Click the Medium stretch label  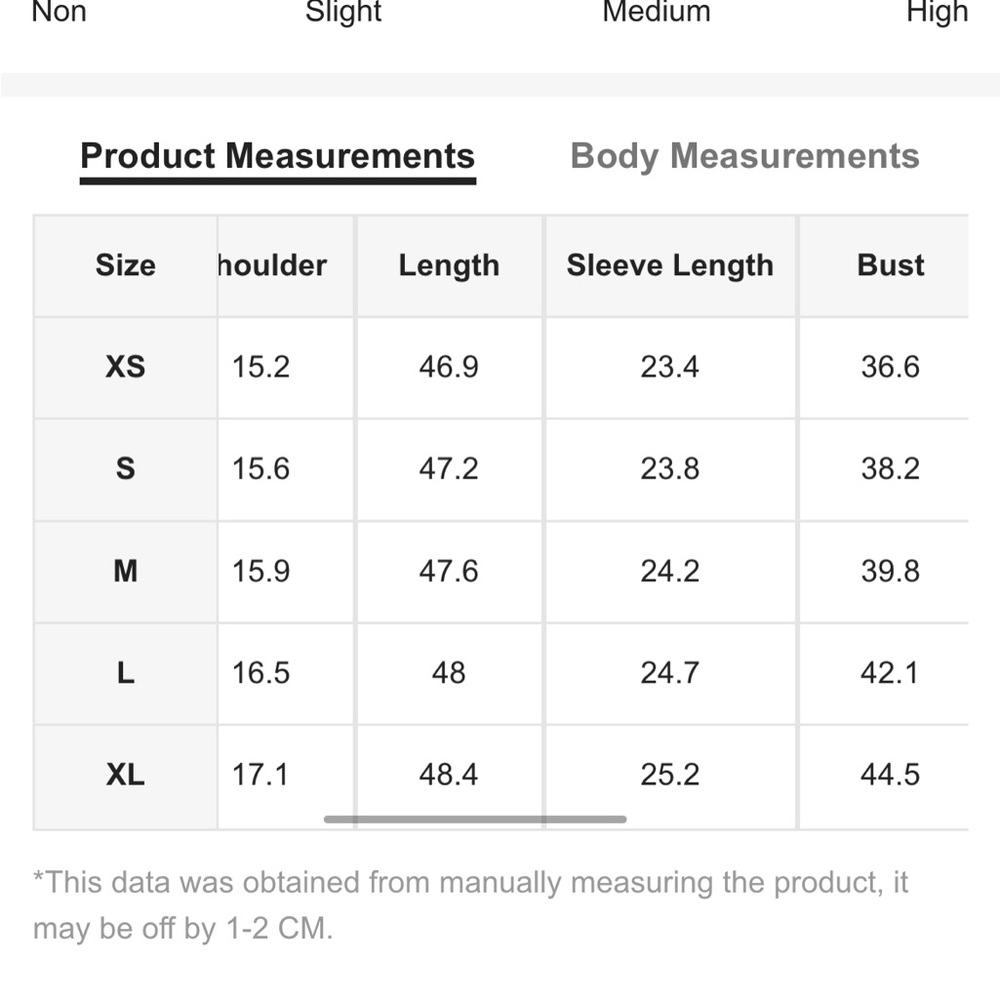click(x=656, y=12)
